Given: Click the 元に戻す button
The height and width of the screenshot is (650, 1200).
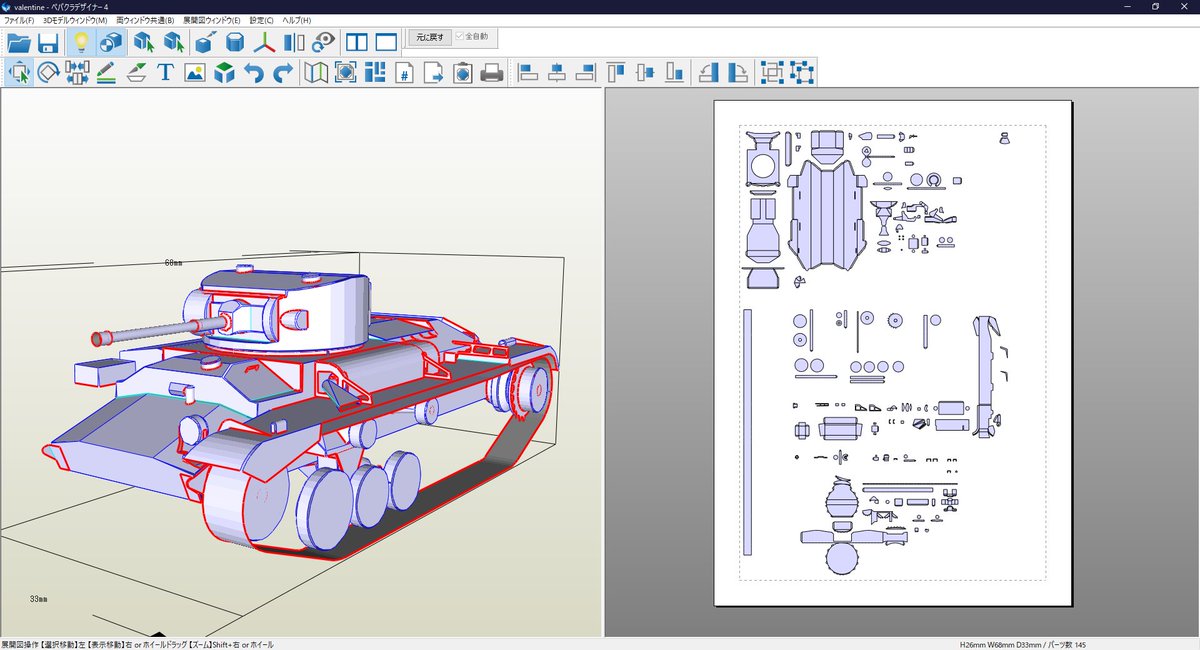Looking at the screenshot, I should [x=429, y=37].
